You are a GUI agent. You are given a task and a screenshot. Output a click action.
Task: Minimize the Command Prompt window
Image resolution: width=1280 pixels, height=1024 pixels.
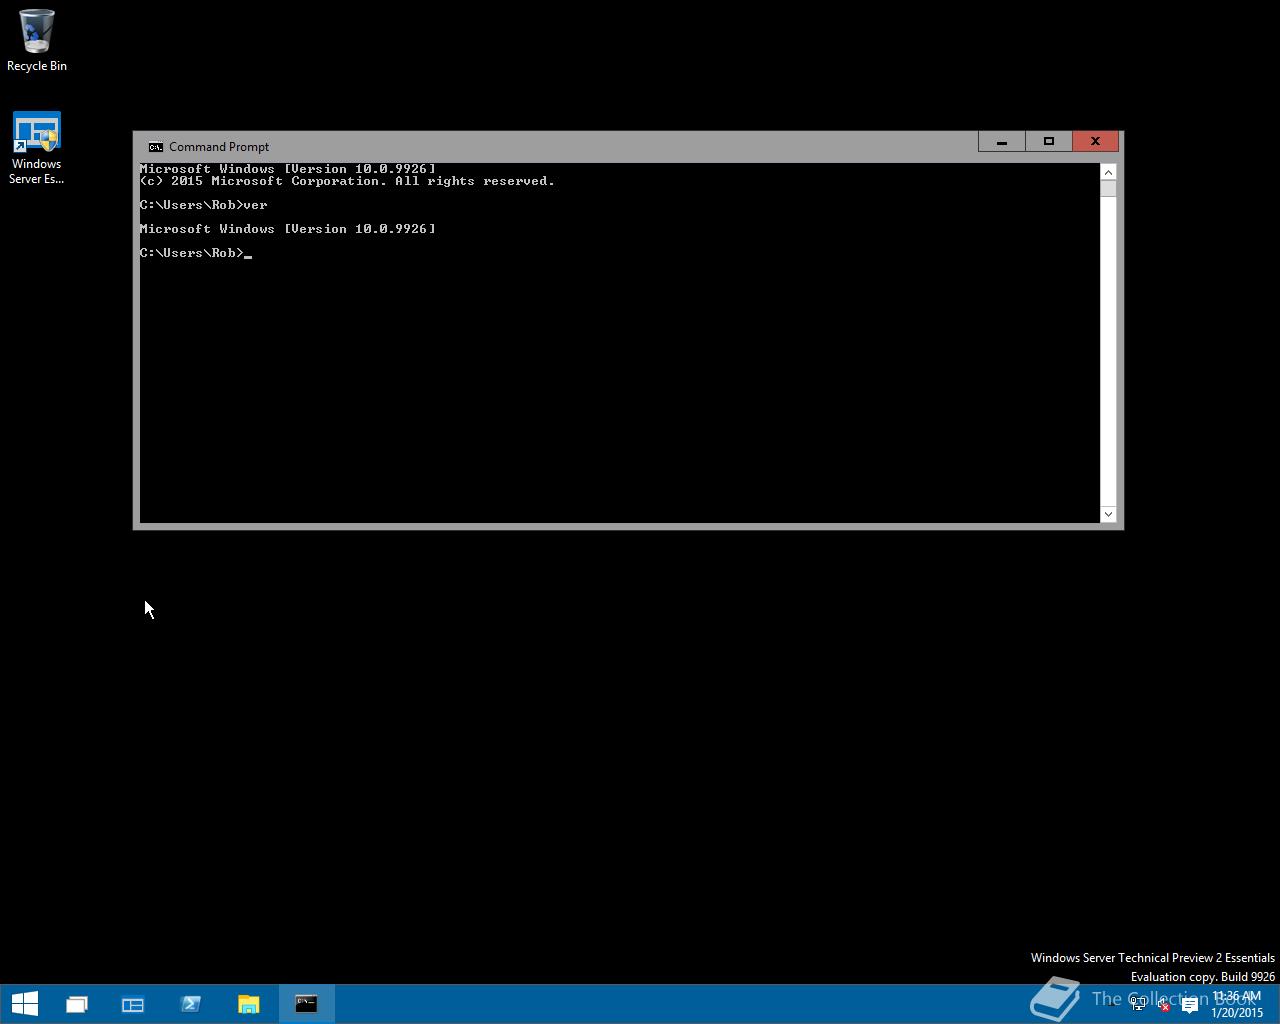coord(1002,142)
